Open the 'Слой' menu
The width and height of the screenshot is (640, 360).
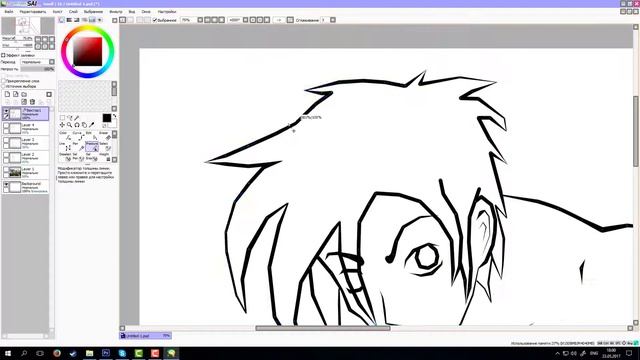coord(73,12)
